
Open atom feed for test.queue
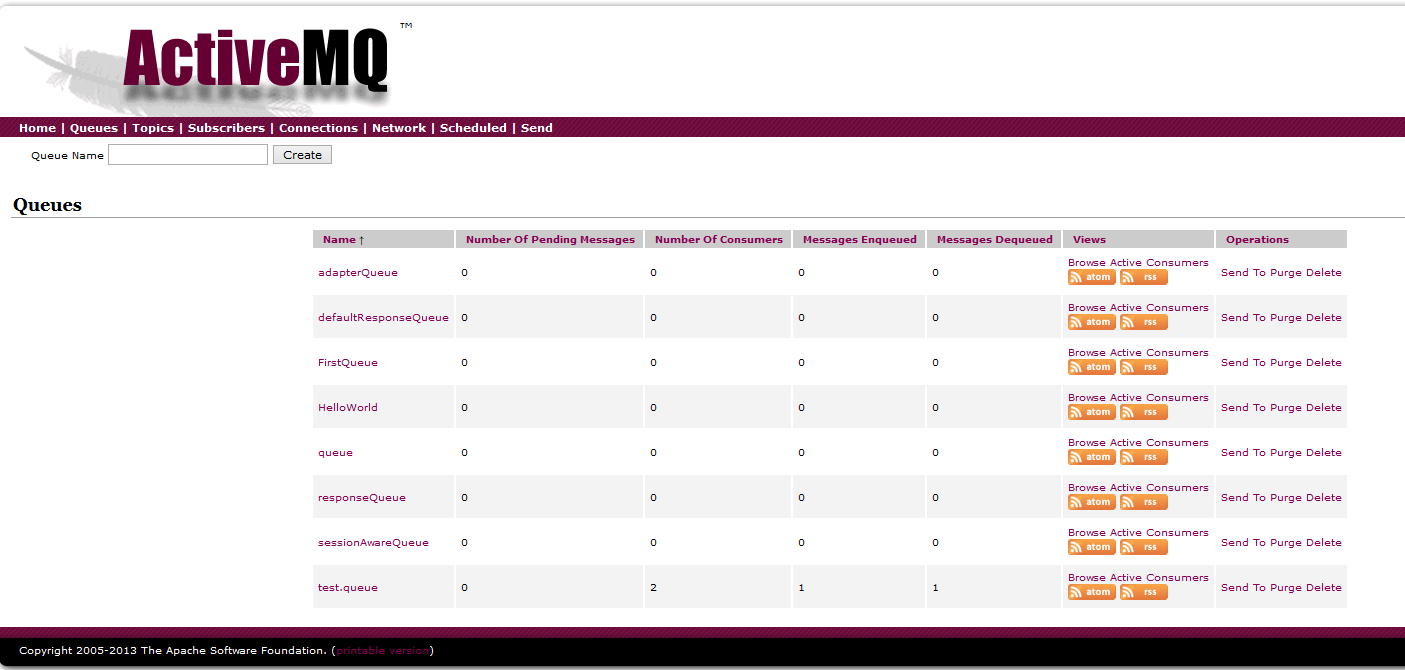[1091, 592]
